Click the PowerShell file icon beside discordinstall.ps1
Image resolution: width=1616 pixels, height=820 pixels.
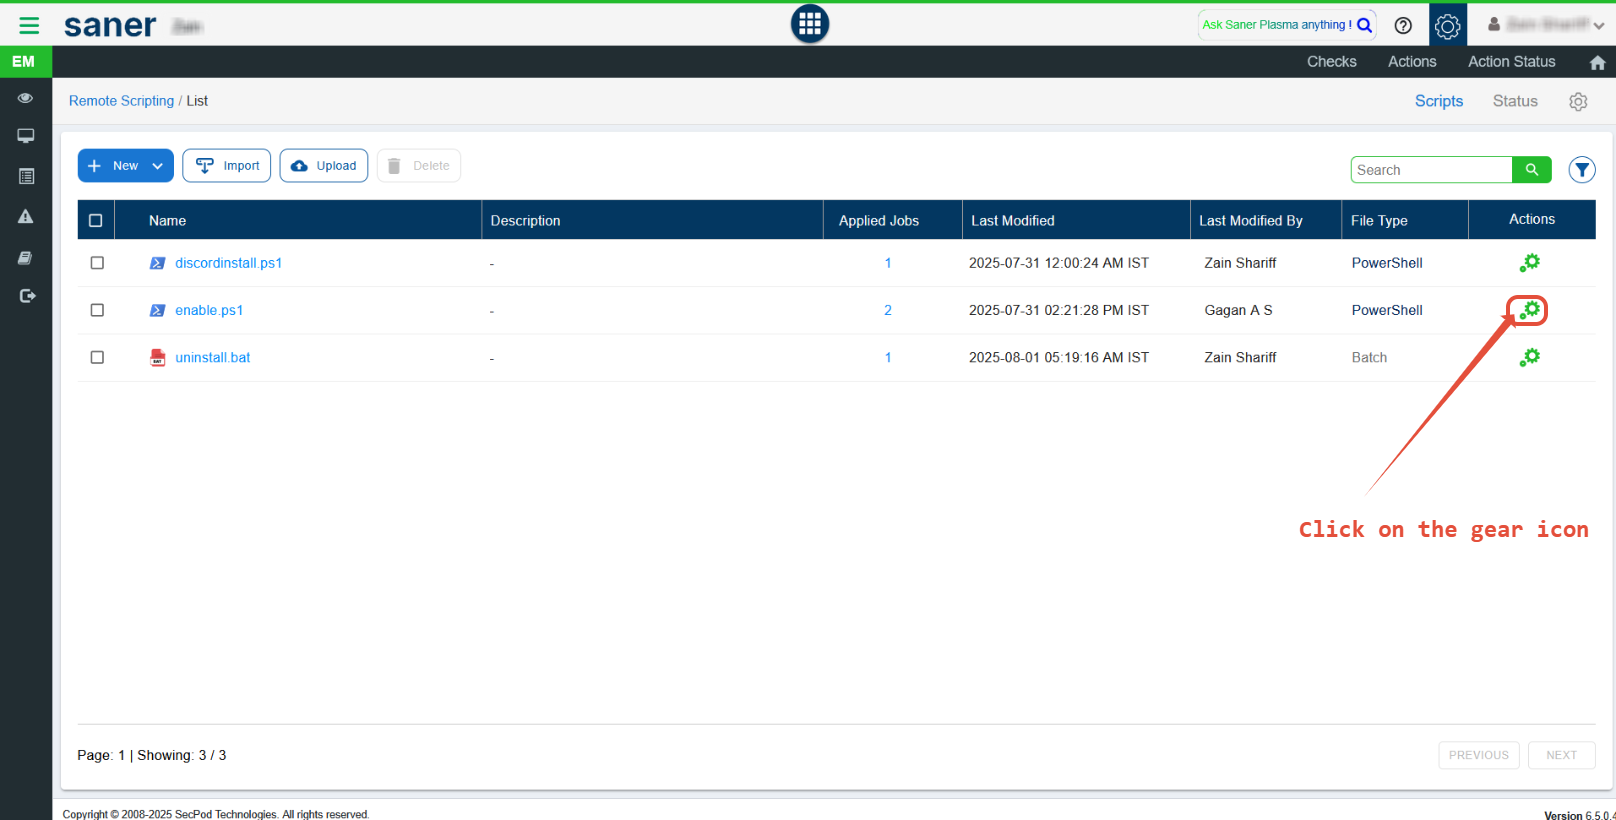click(x=157, y=263)
